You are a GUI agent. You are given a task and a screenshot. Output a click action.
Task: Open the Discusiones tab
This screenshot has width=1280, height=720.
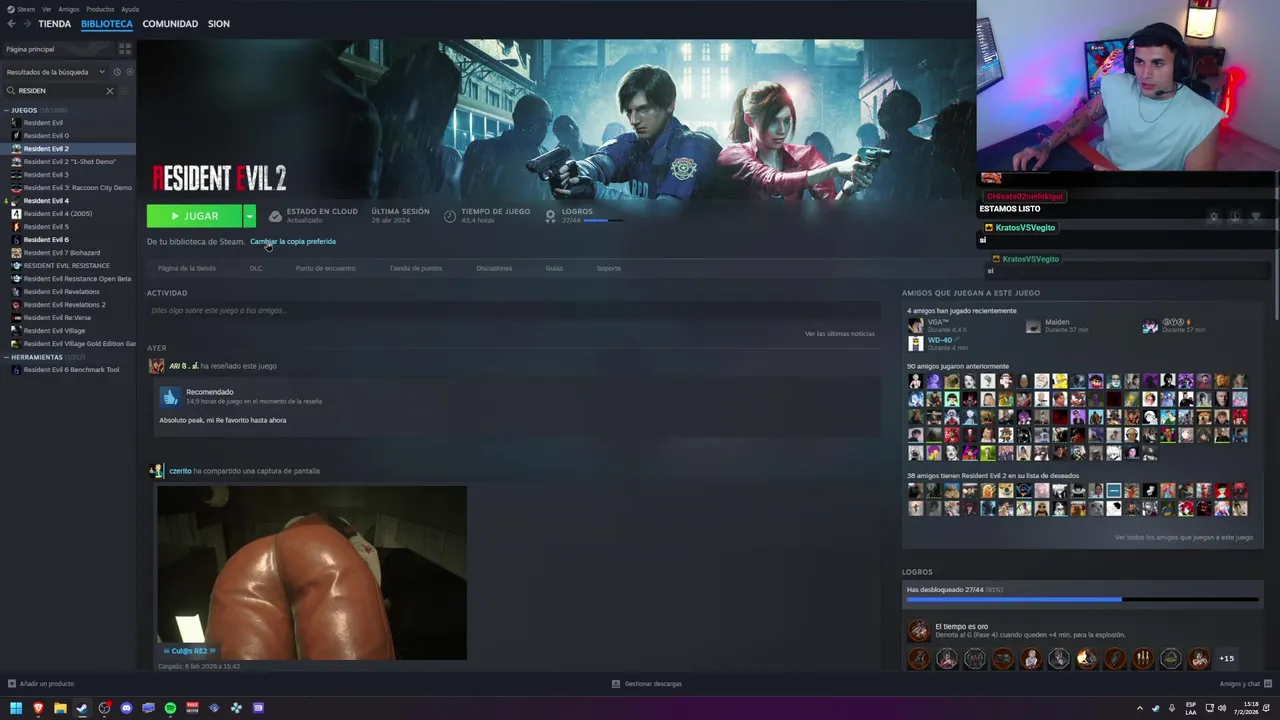coord(494,268)
